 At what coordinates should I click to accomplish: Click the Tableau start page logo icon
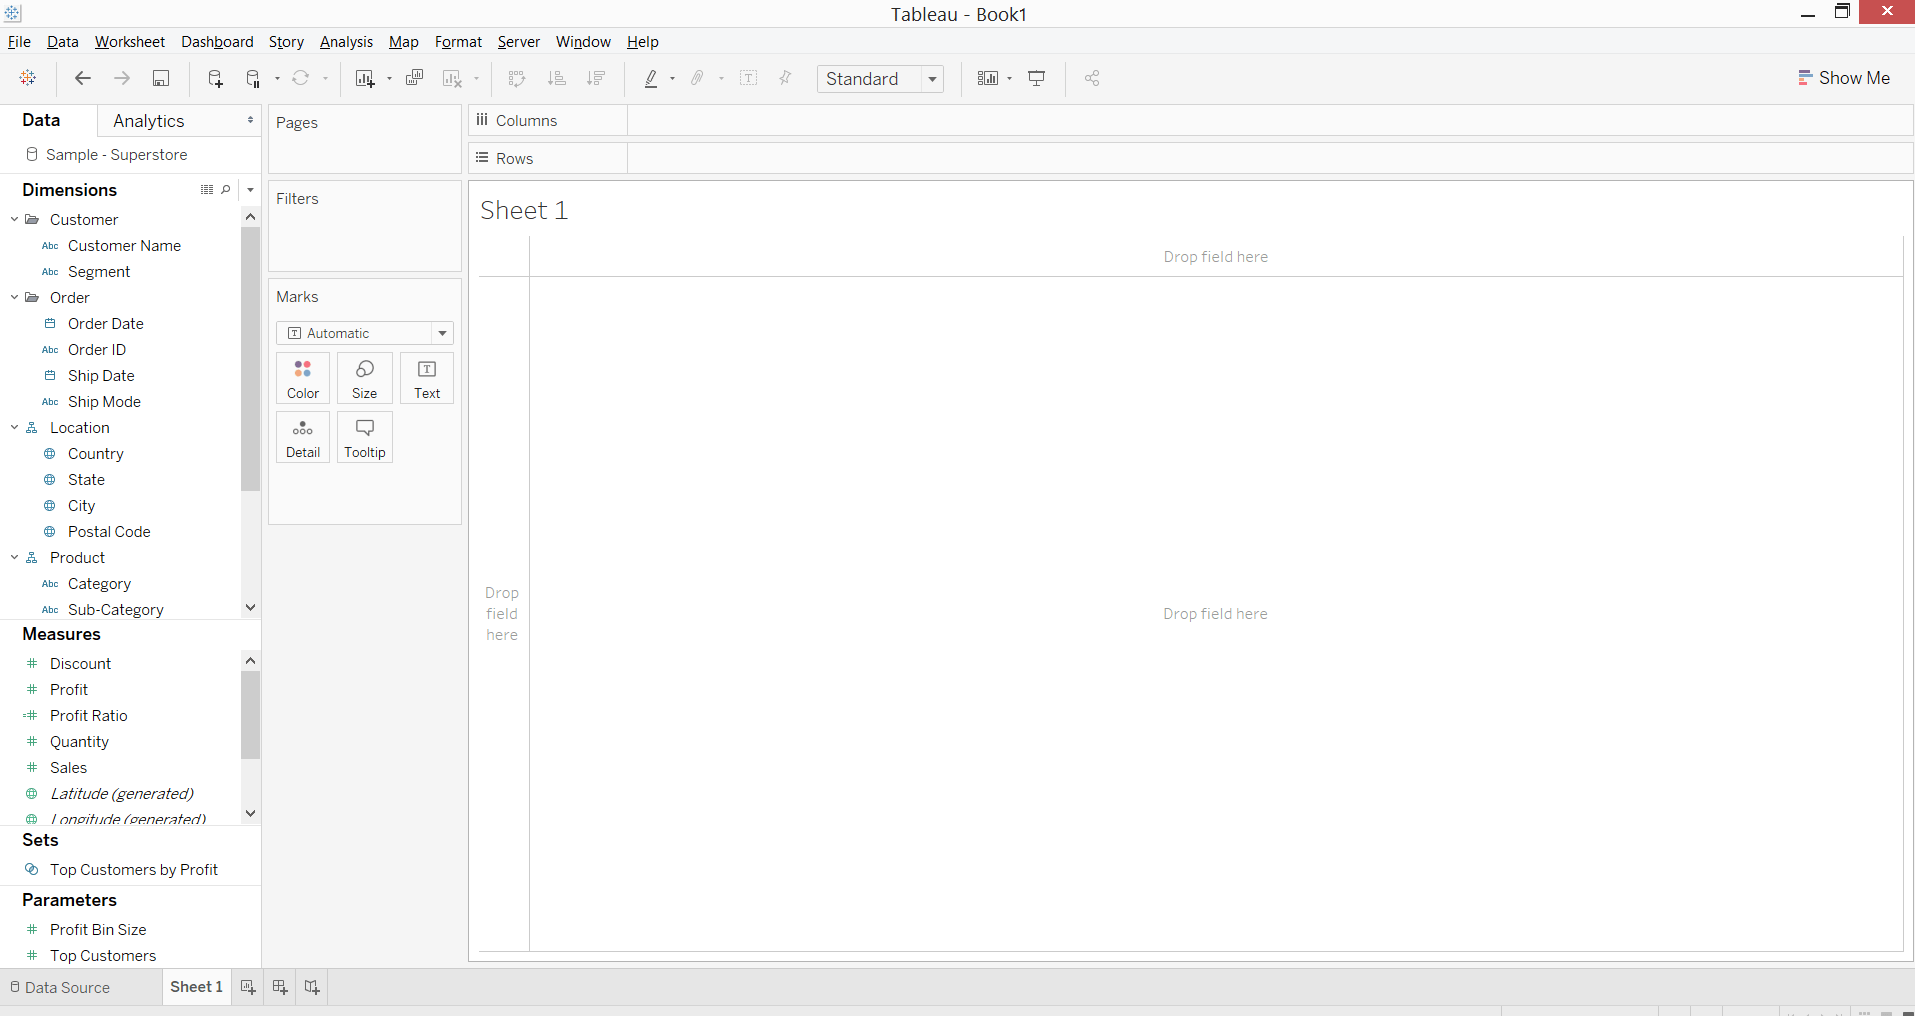pyautogui.click(x=28, y=78)
